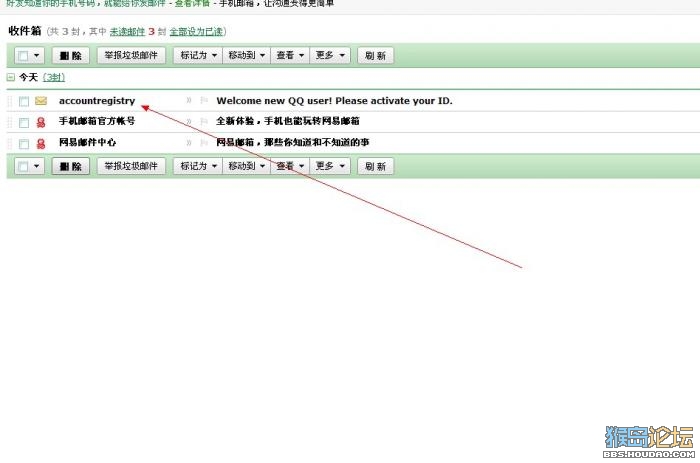Click the 收件箱 heading

click(25, 31)
